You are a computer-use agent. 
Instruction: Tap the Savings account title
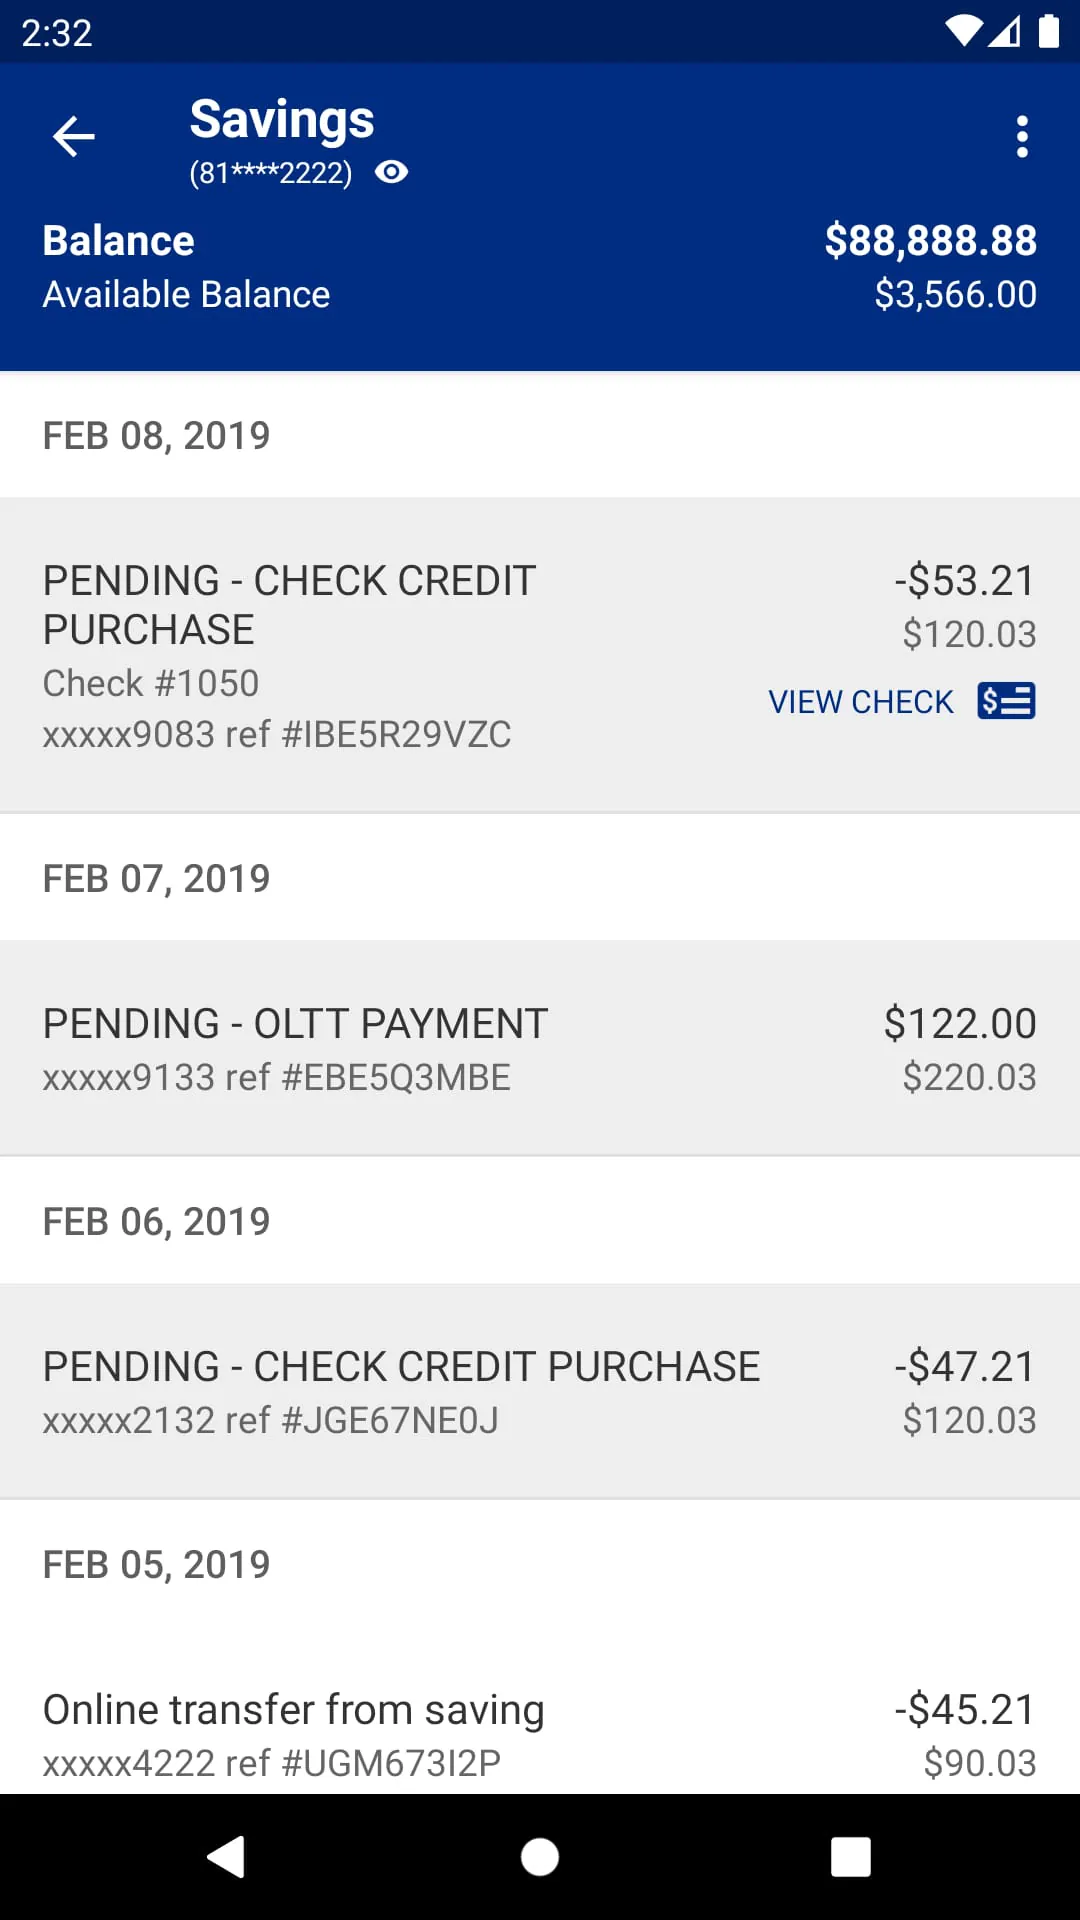tap(282, 119)
